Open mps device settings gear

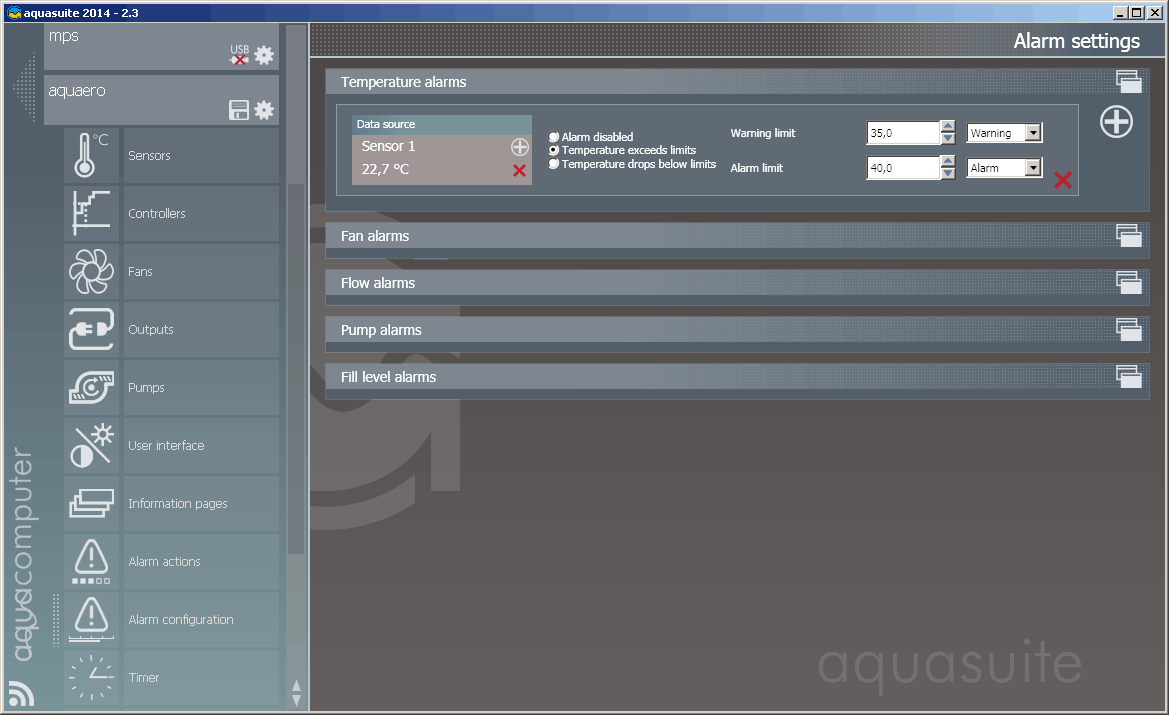click(x=264, y=55)
